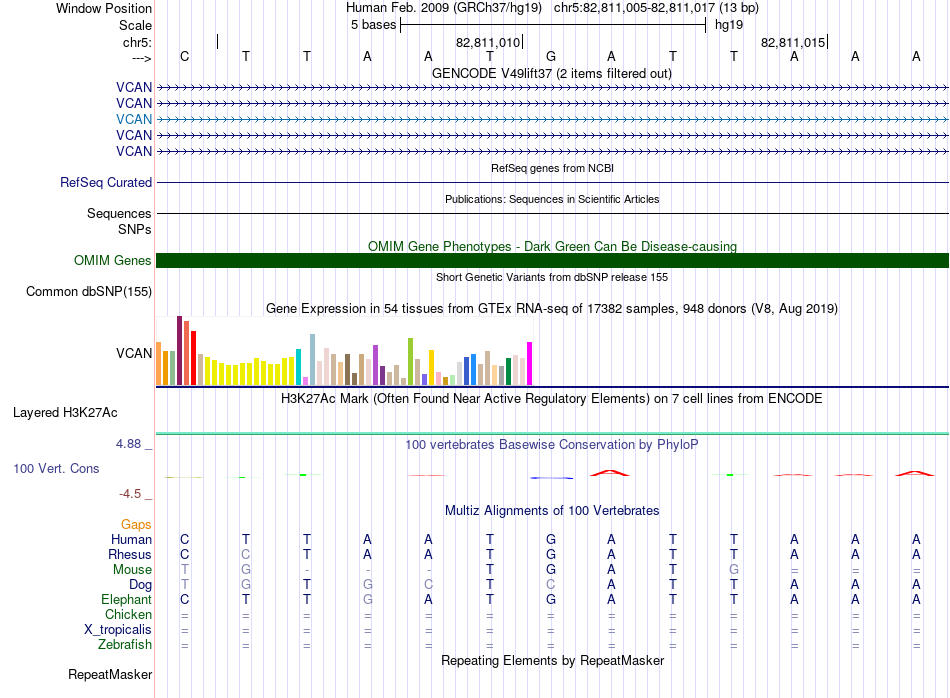Click the magenta bar in GTEx chart
950x698 pixels.
point(530,363)
